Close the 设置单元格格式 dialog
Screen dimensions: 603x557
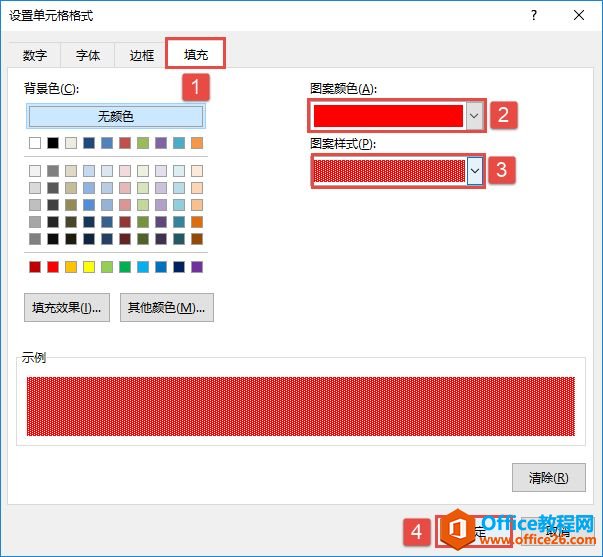point(578,15)
